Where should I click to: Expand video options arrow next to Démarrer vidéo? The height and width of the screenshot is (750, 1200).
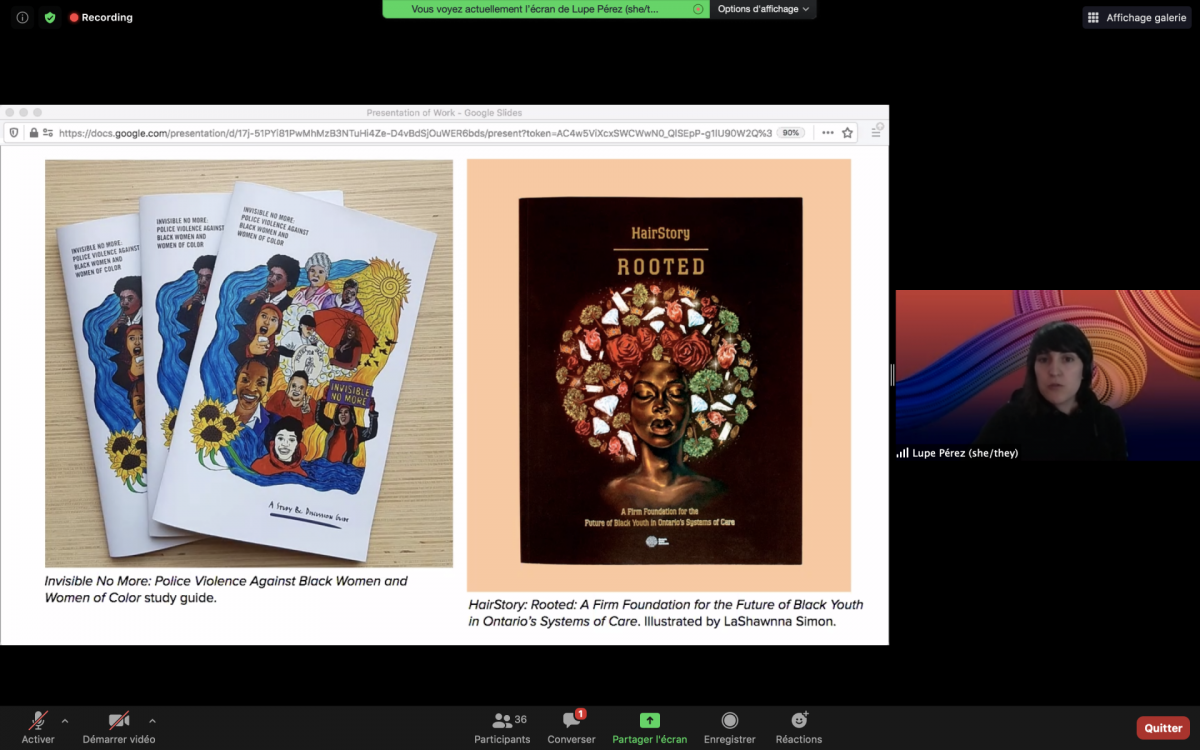(152, 721)
